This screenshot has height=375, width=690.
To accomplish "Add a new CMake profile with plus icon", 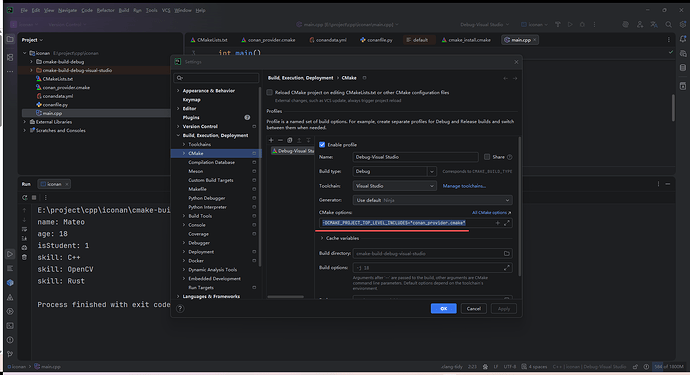I will pyautogui.click(x=271, y=140).
